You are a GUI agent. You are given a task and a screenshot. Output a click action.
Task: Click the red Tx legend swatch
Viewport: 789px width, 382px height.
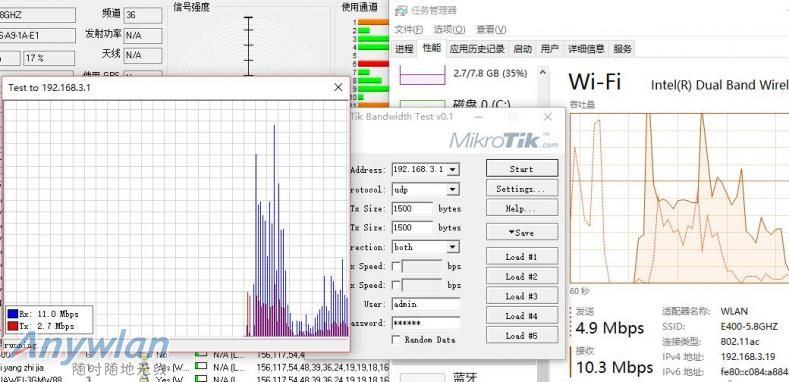tap(13, 326)
